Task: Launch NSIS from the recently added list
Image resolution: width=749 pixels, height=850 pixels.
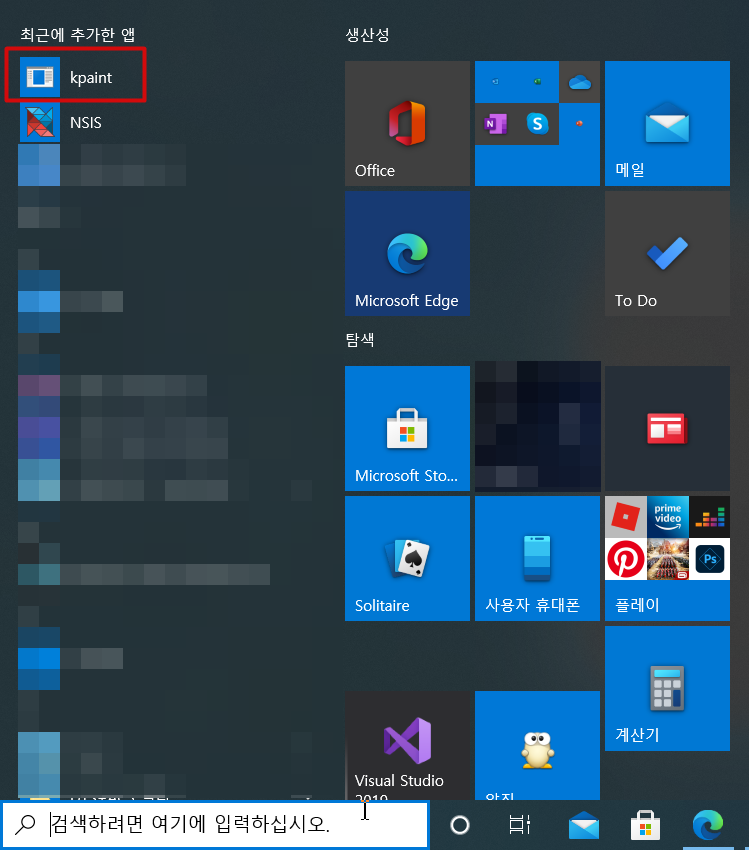Action: pos(76,123)
